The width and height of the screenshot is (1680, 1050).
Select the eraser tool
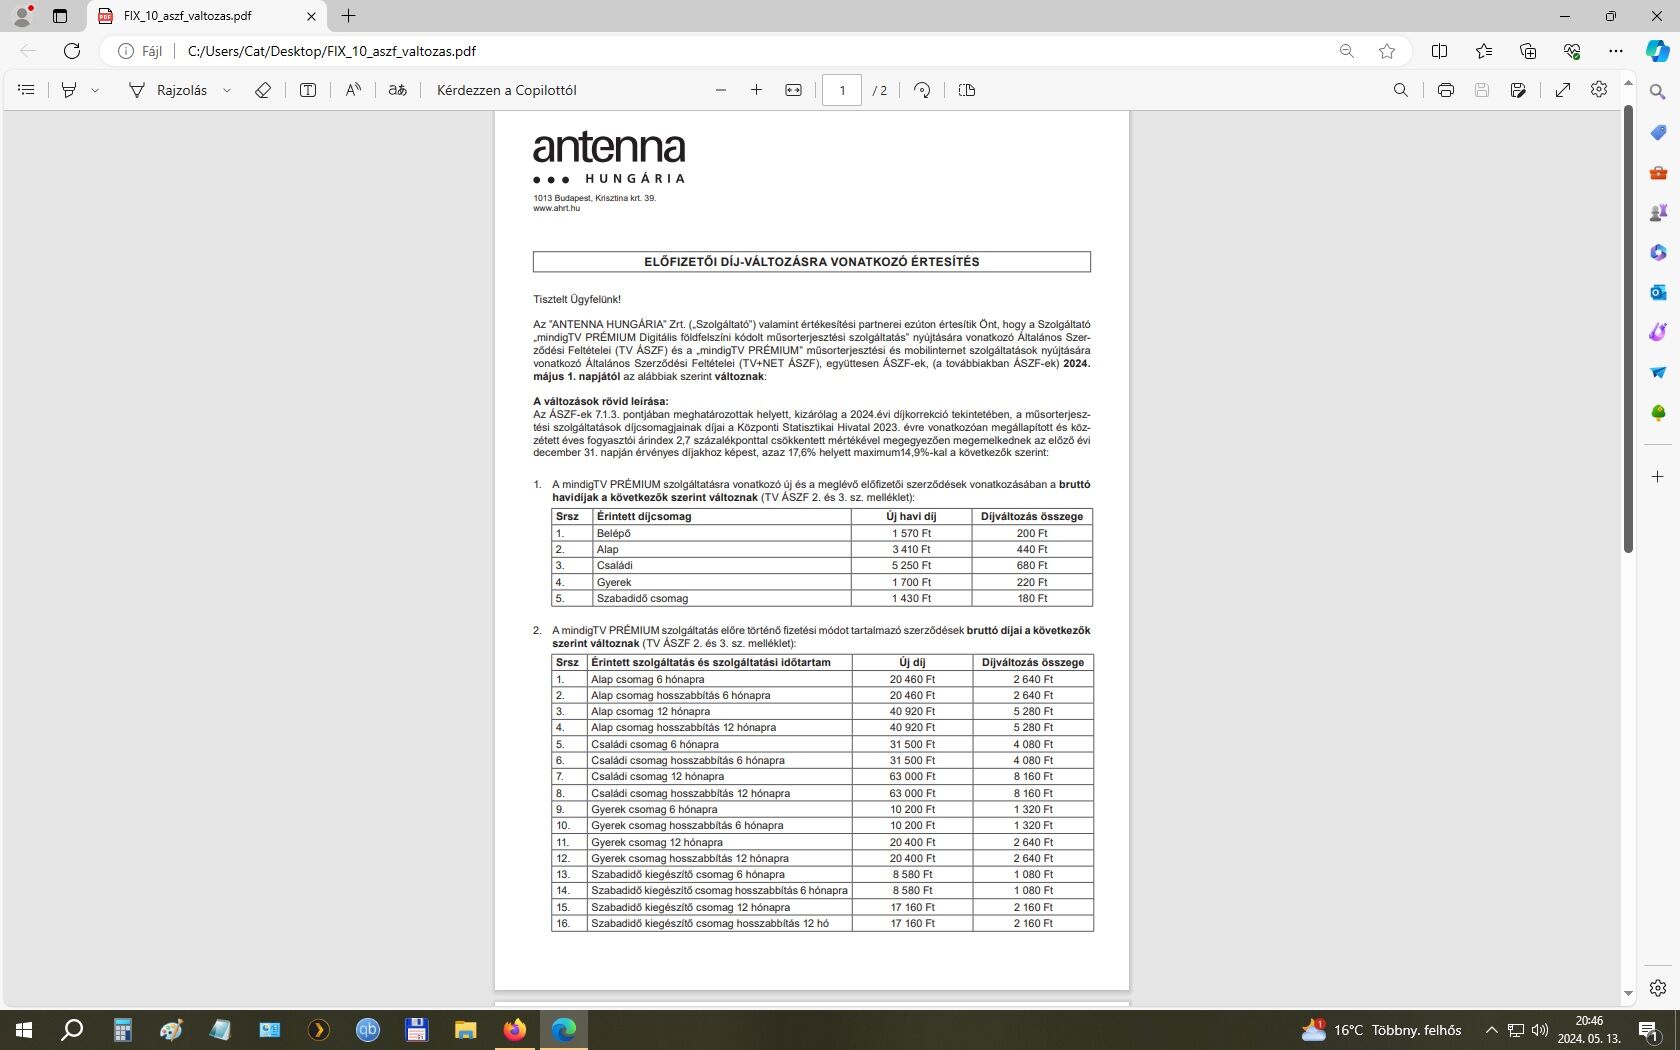263,90
